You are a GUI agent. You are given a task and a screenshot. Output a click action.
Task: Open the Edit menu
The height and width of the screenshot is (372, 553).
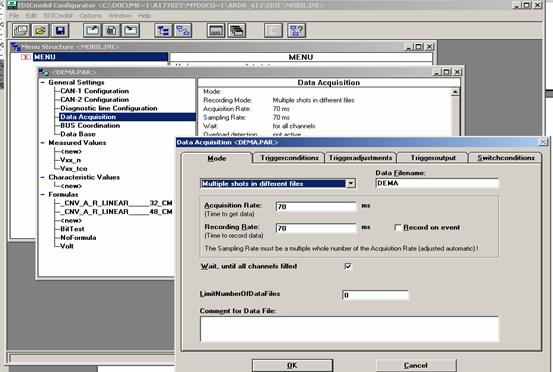(x=31, y=16)
